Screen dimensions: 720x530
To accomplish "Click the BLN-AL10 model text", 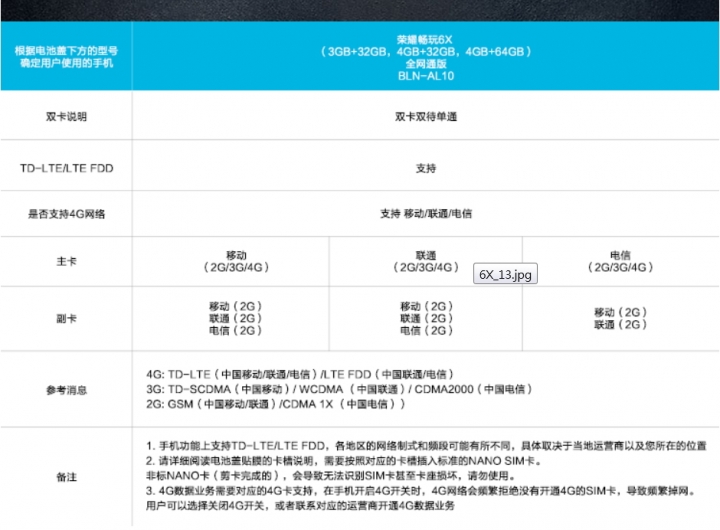I will pos(426,76).
